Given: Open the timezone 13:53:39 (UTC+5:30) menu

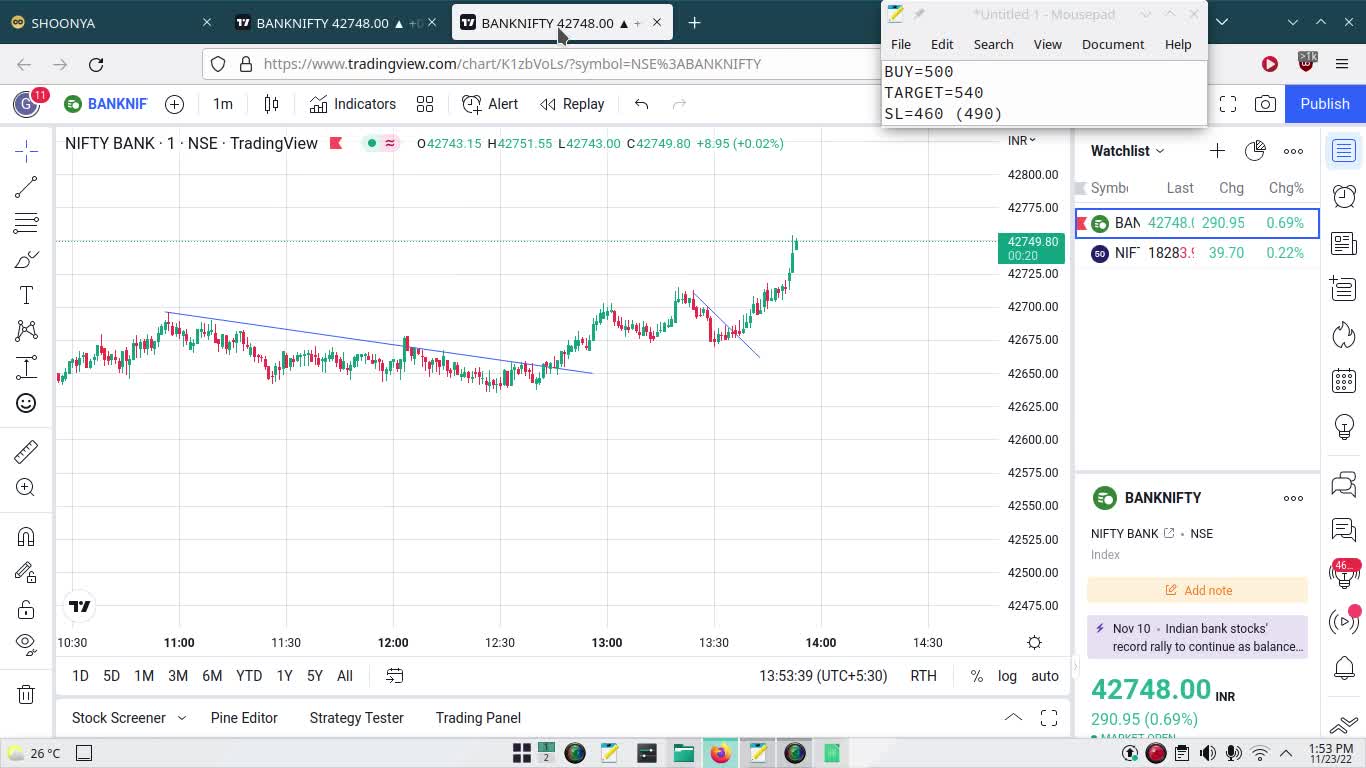Looking at the screenshot, I should click(823, 676).
